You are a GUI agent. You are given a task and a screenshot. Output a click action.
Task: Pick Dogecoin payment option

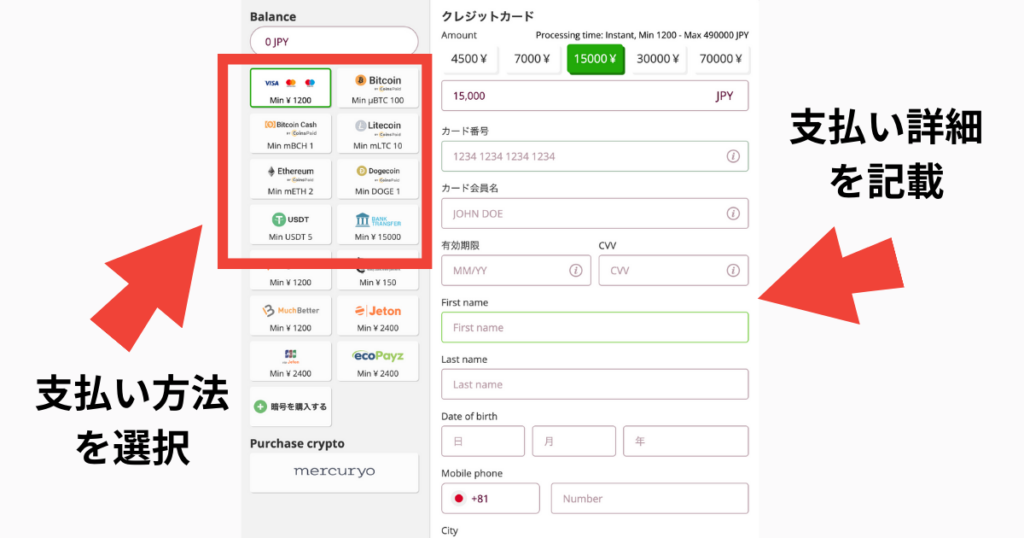378,179
